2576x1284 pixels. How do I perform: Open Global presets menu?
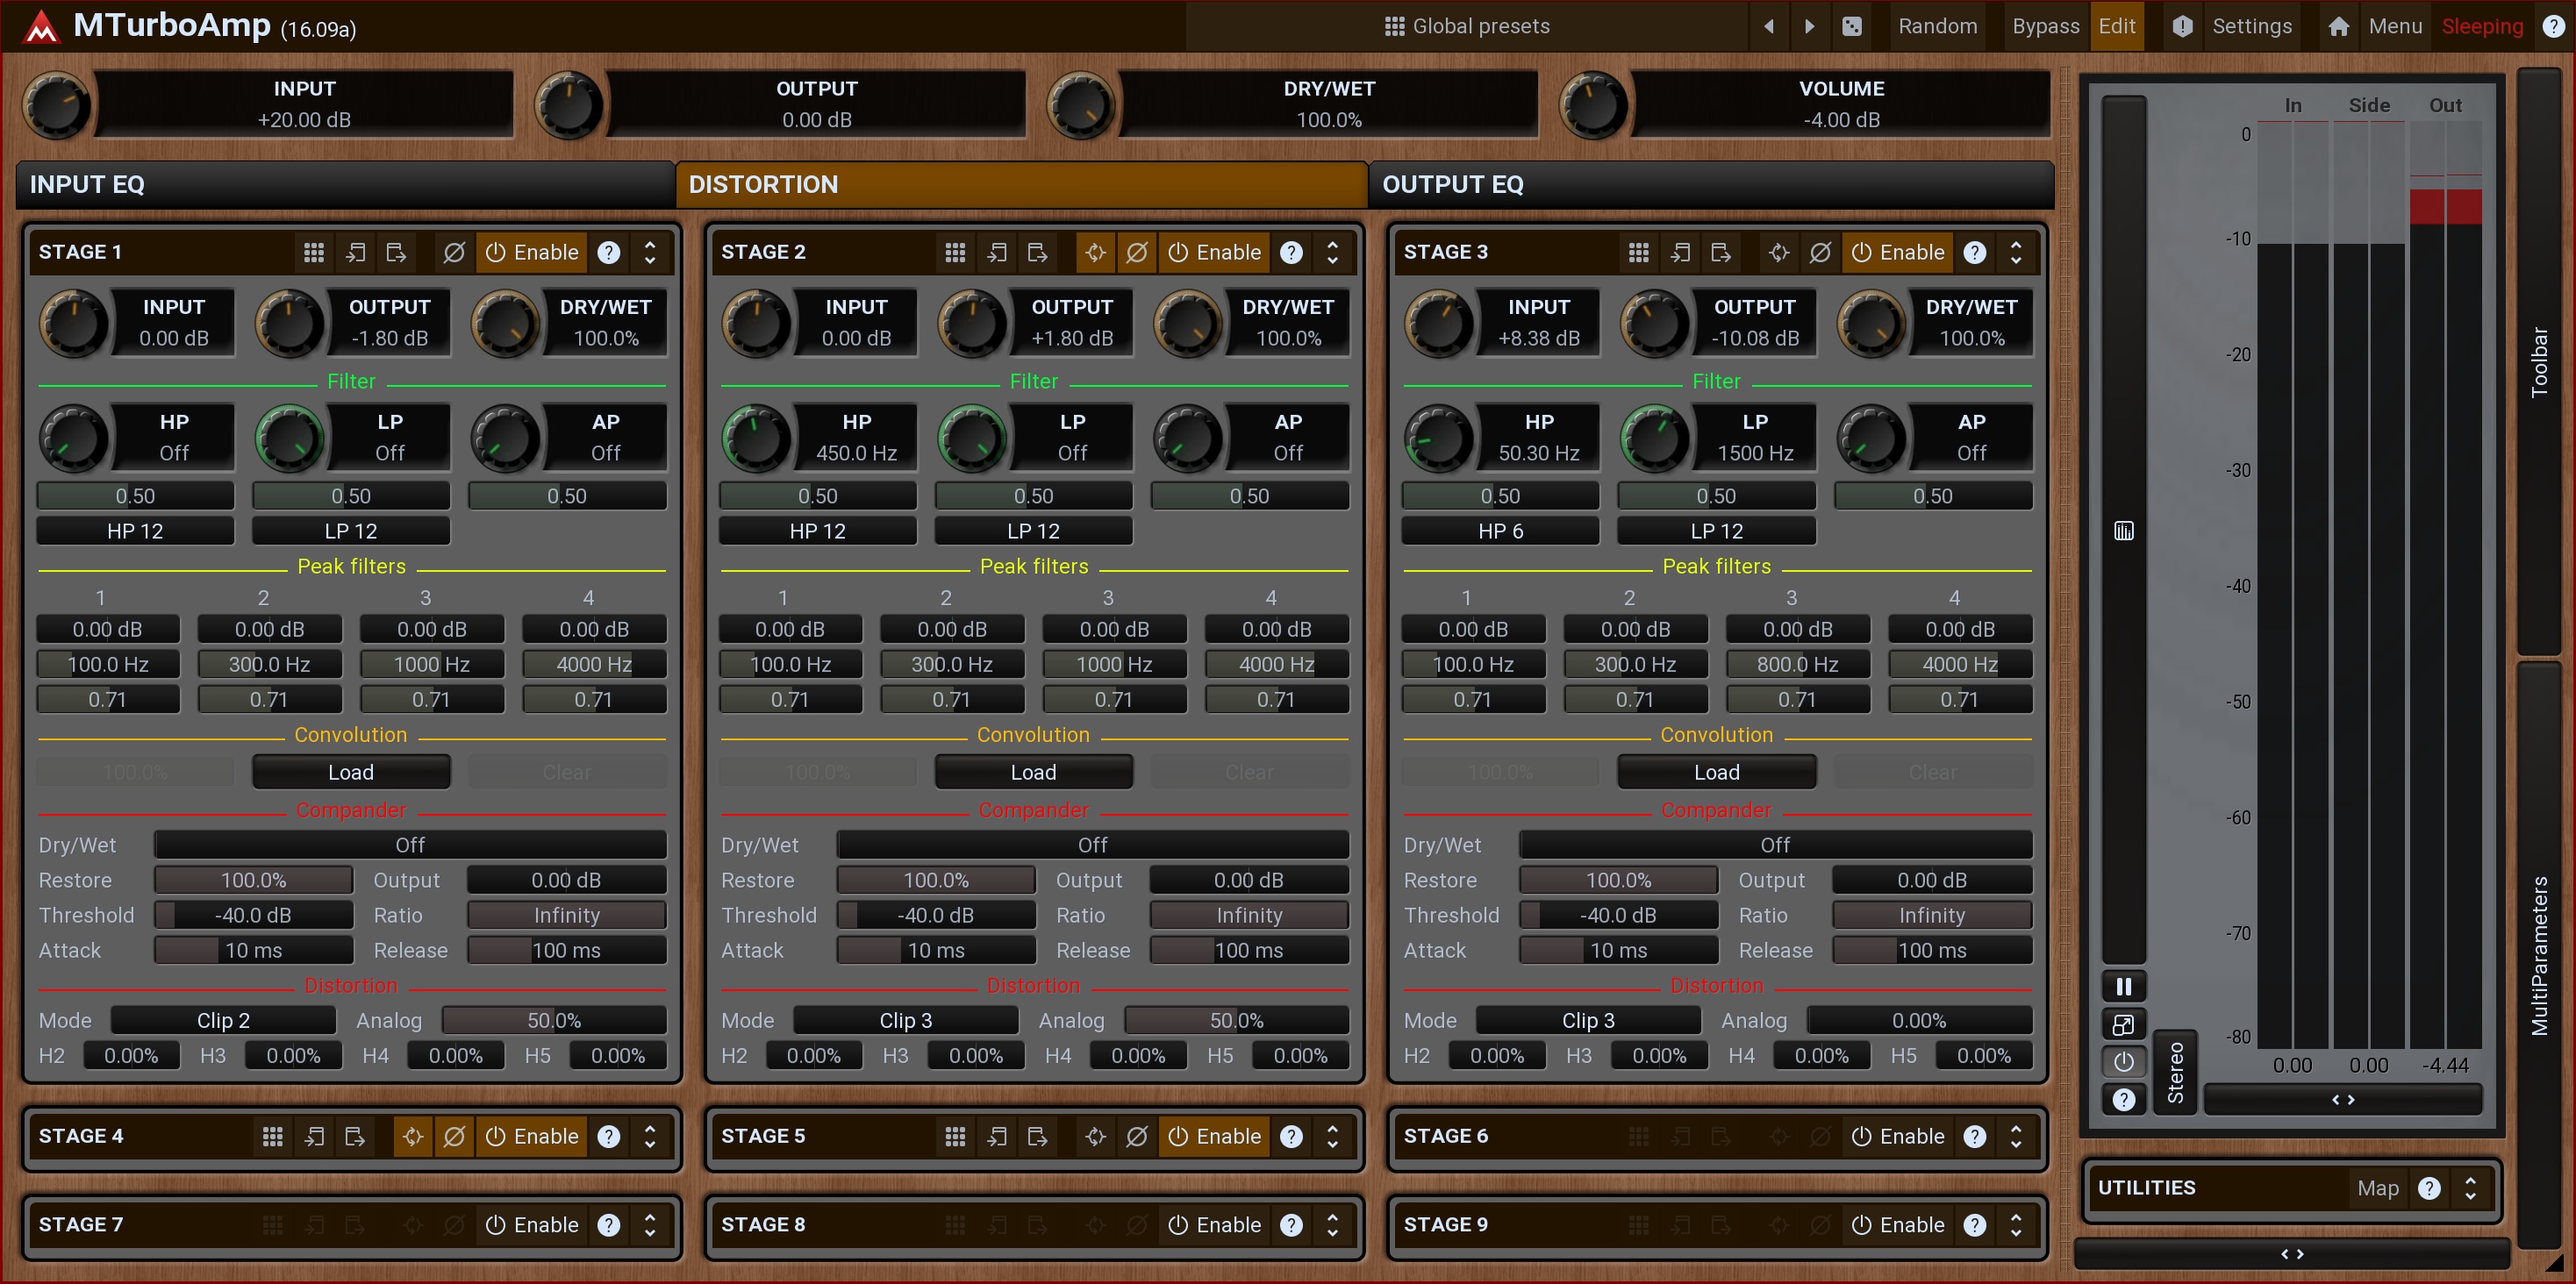[1467, 27]
